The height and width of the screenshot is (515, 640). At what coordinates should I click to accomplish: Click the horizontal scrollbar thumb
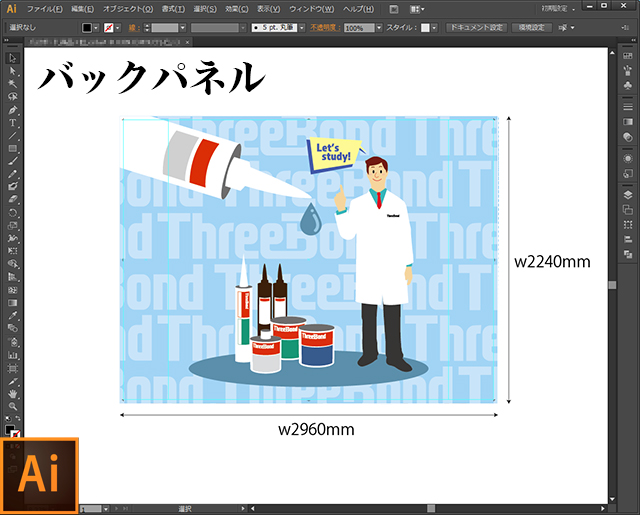pyautogui.click(x=431, y=508)
